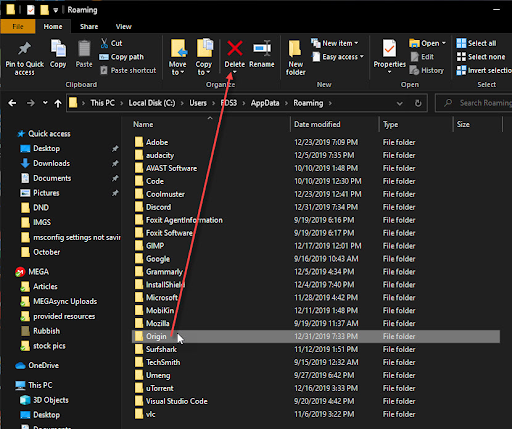Viewport: 512px width, 429px height.
Task: Open the recent locations dropdown arrow
Action: [45, 103]
